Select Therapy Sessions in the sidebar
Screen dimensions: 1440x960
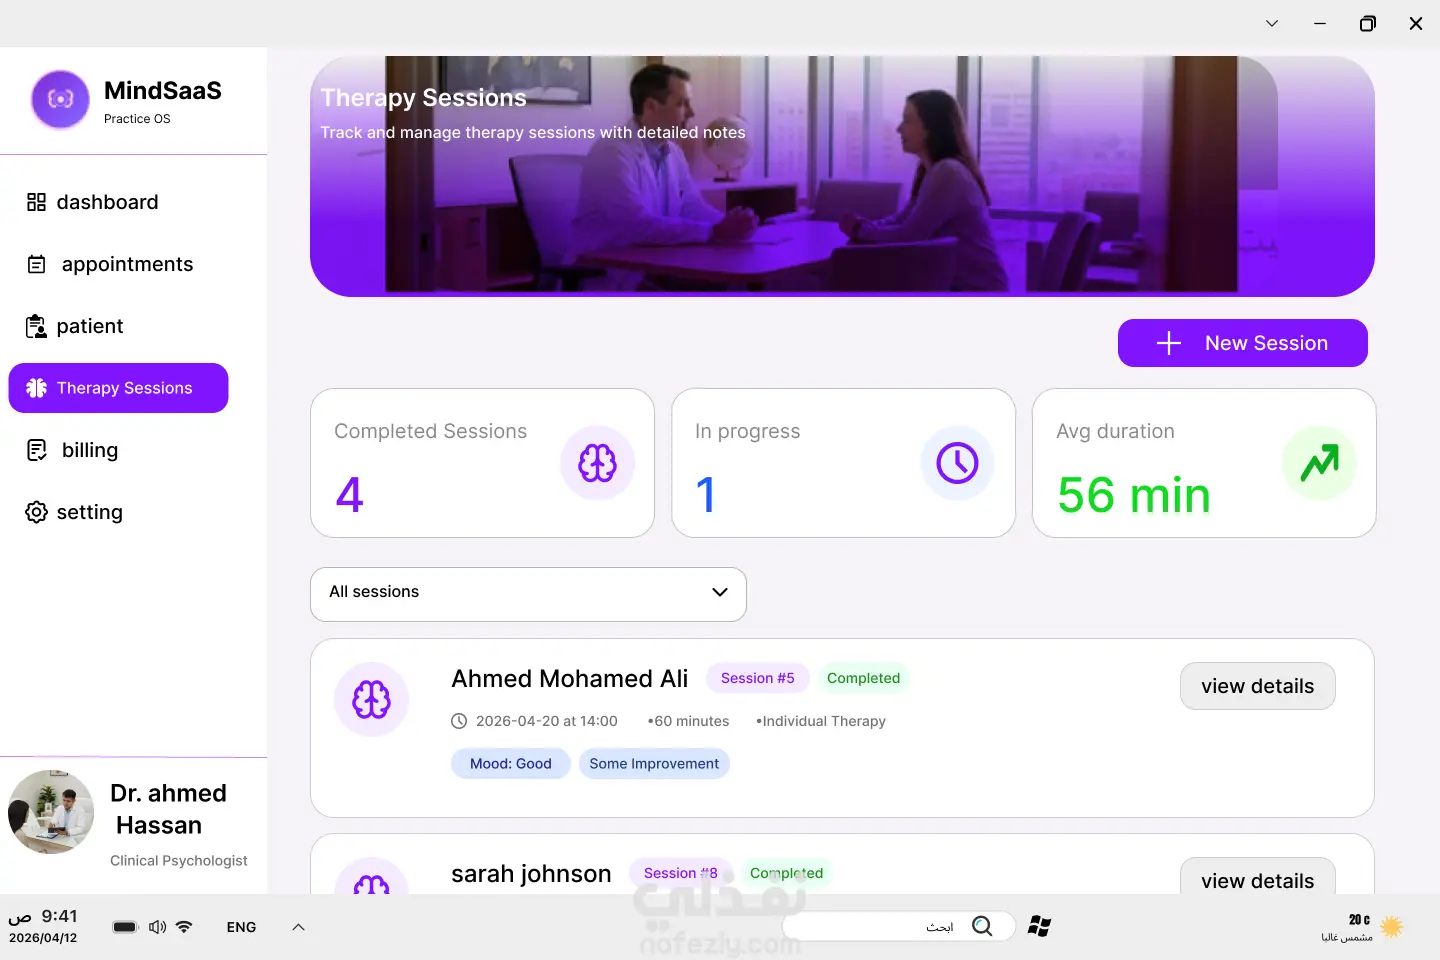click(118, 388)
